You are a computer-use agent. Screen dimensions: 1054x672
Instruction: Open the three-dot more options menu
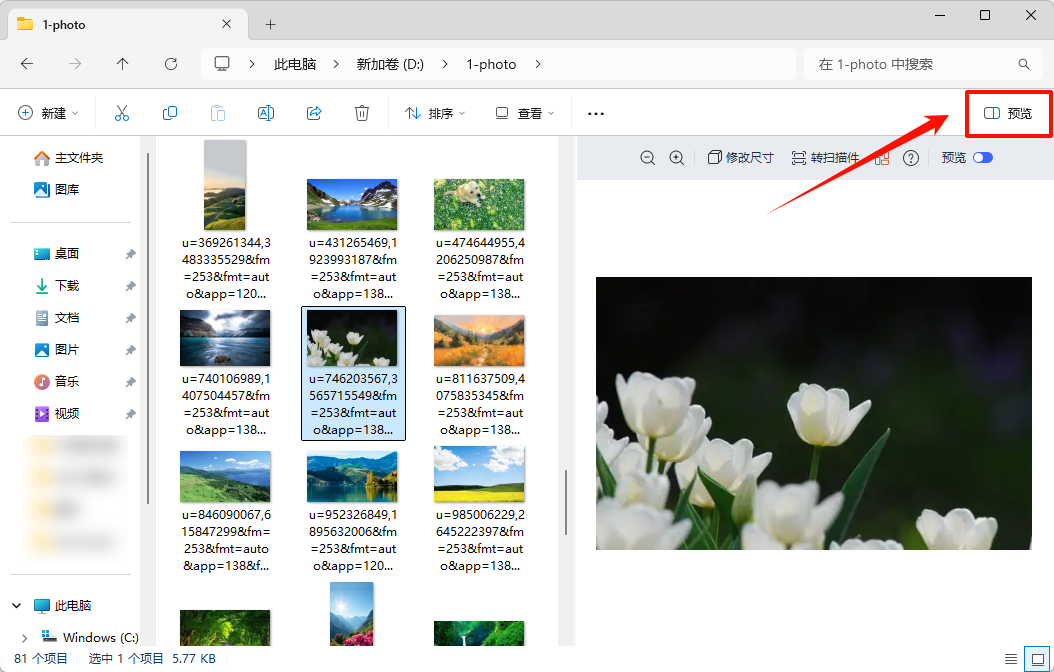click(x=596, y=113)
